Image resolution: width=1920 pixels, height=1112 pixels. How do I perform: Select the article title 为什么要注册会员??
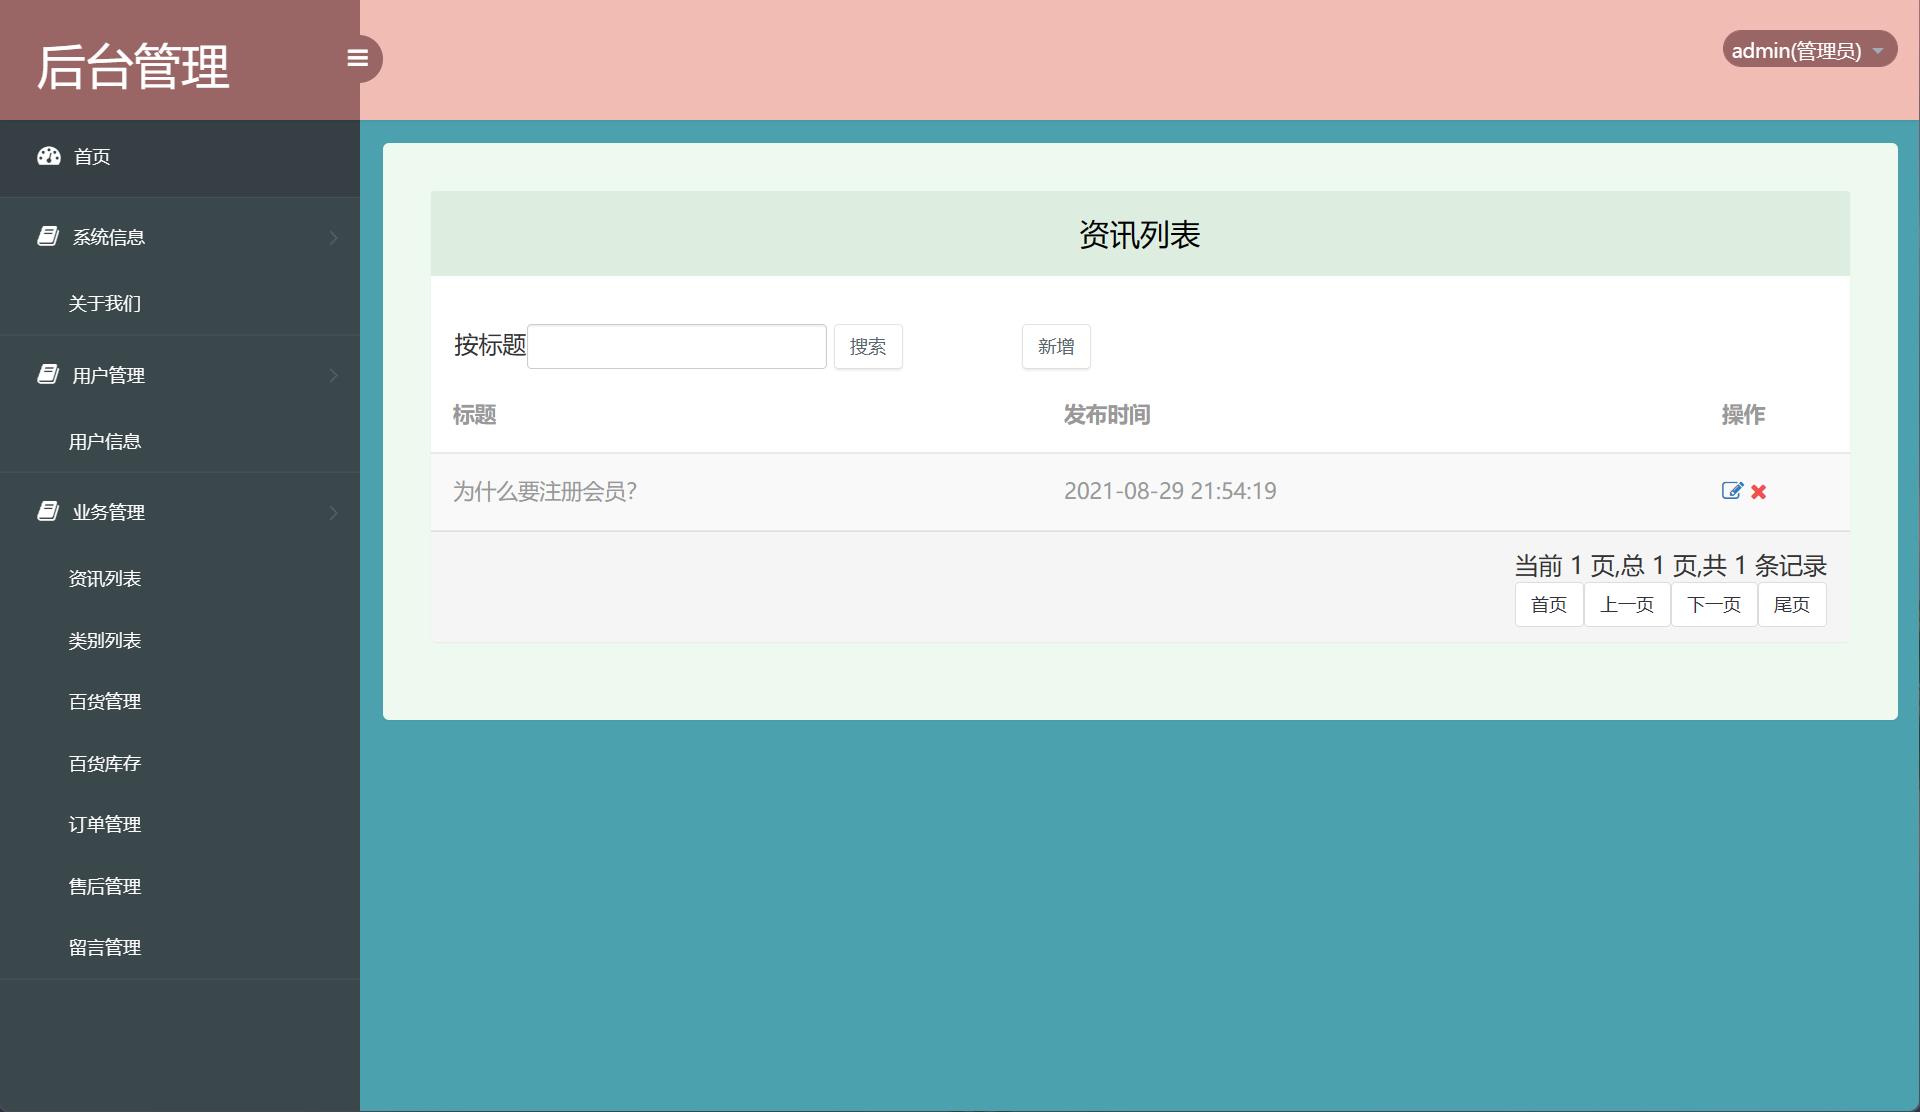(x=543, y=492)
